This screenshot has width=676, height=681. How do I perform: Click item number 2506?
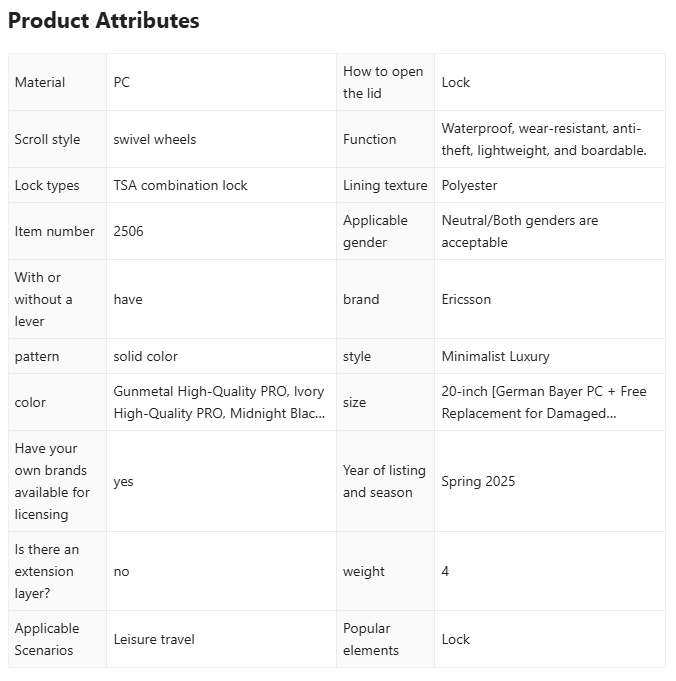pos(128,231)
